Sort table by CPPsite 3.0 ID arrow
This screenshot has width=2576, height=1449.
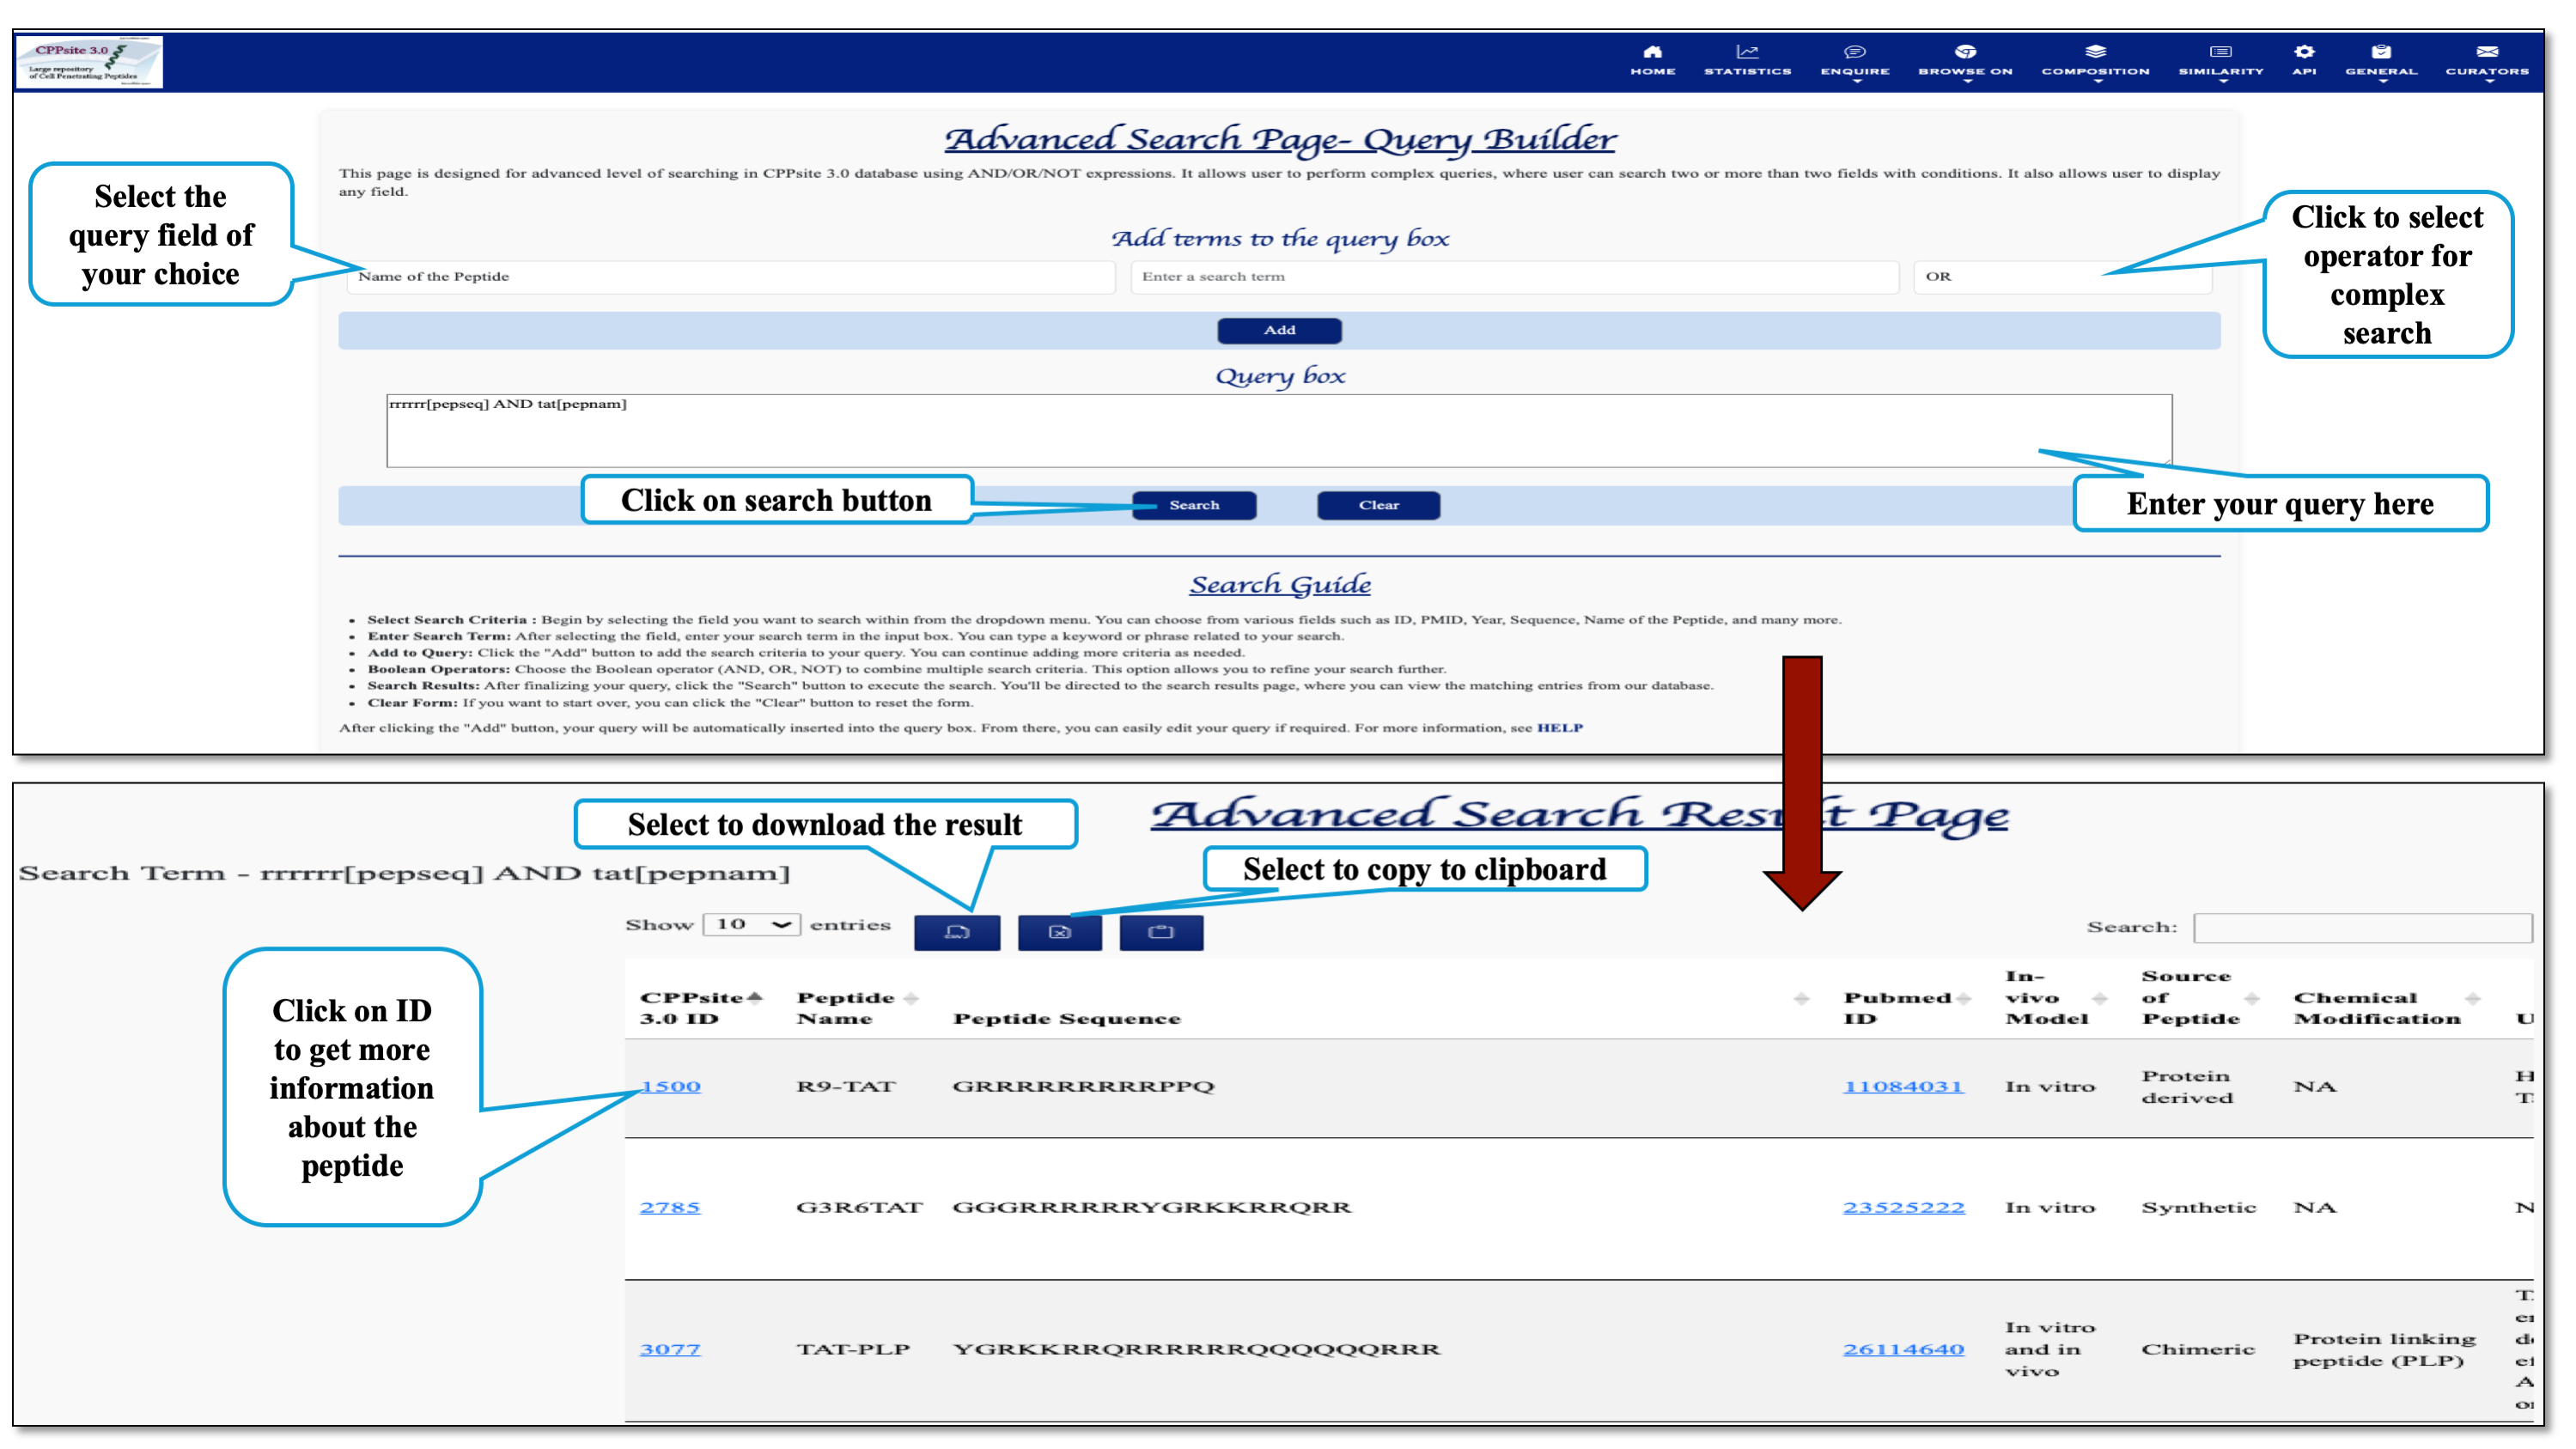pyautogui.click(x=754, y=997)
